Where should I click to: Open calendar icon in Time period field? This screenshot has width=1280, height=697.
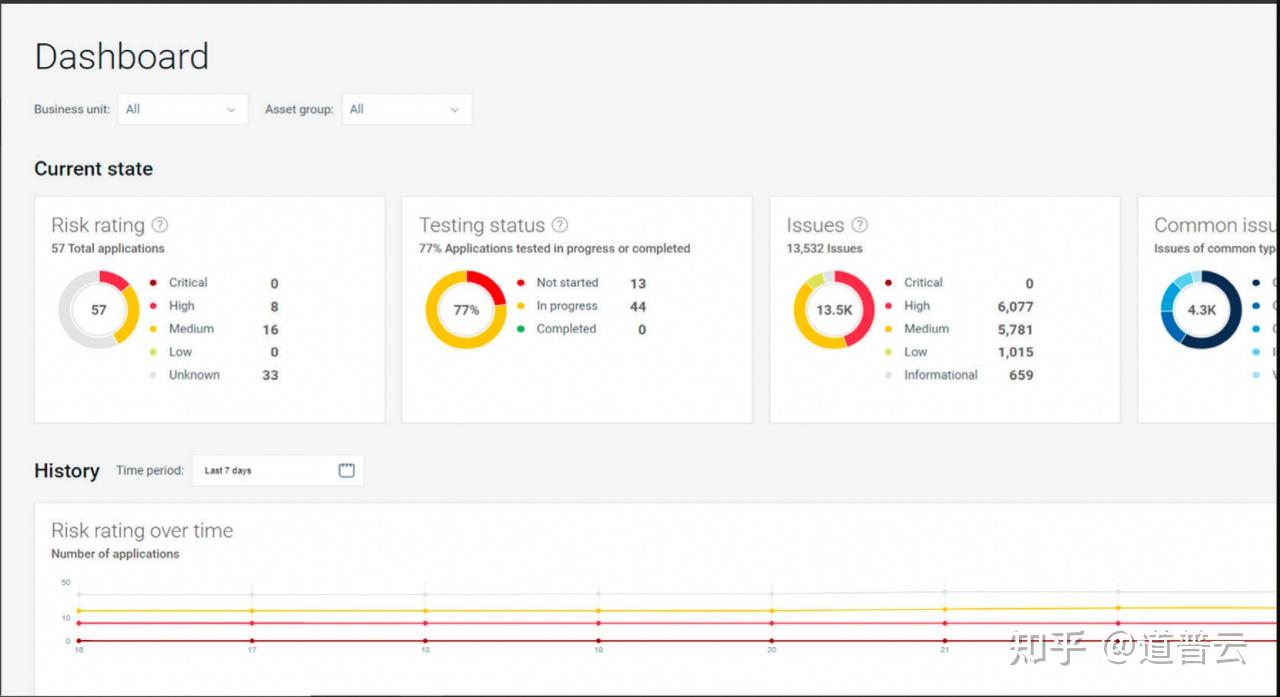coord(347,470)
